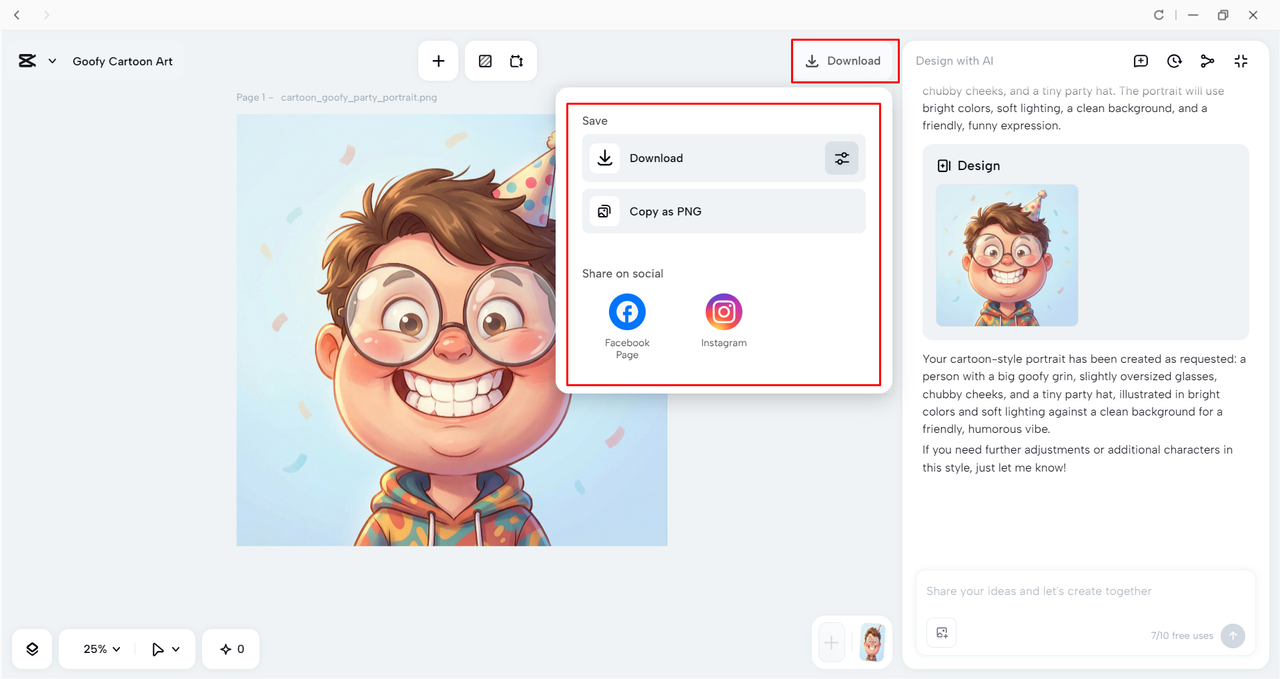Click the upload image icon in chat box

pos(942,633)
